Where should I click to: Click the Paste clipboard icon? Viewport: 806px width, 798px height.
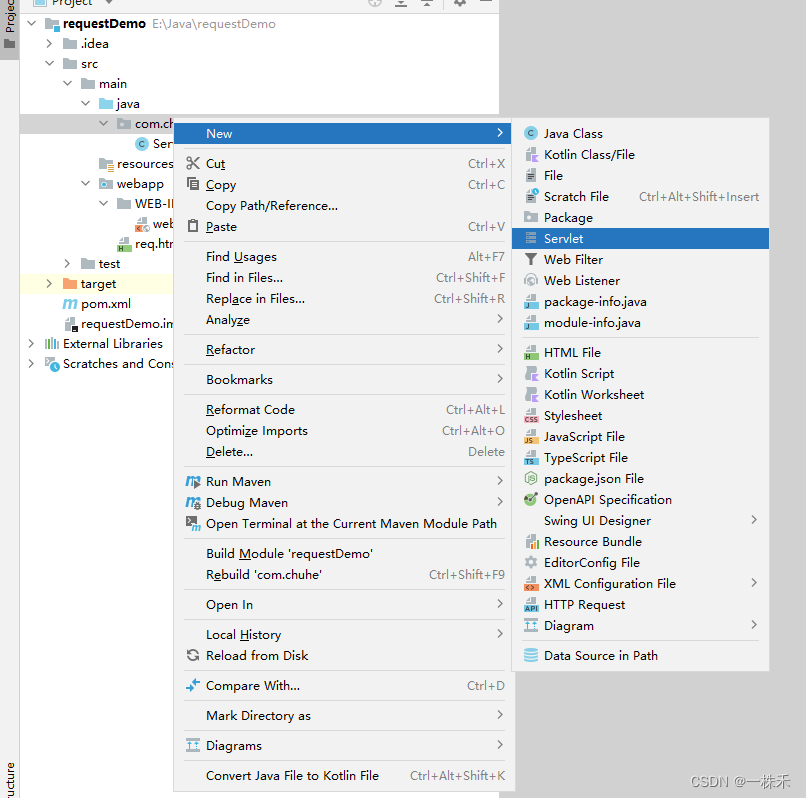coord(193,226)
